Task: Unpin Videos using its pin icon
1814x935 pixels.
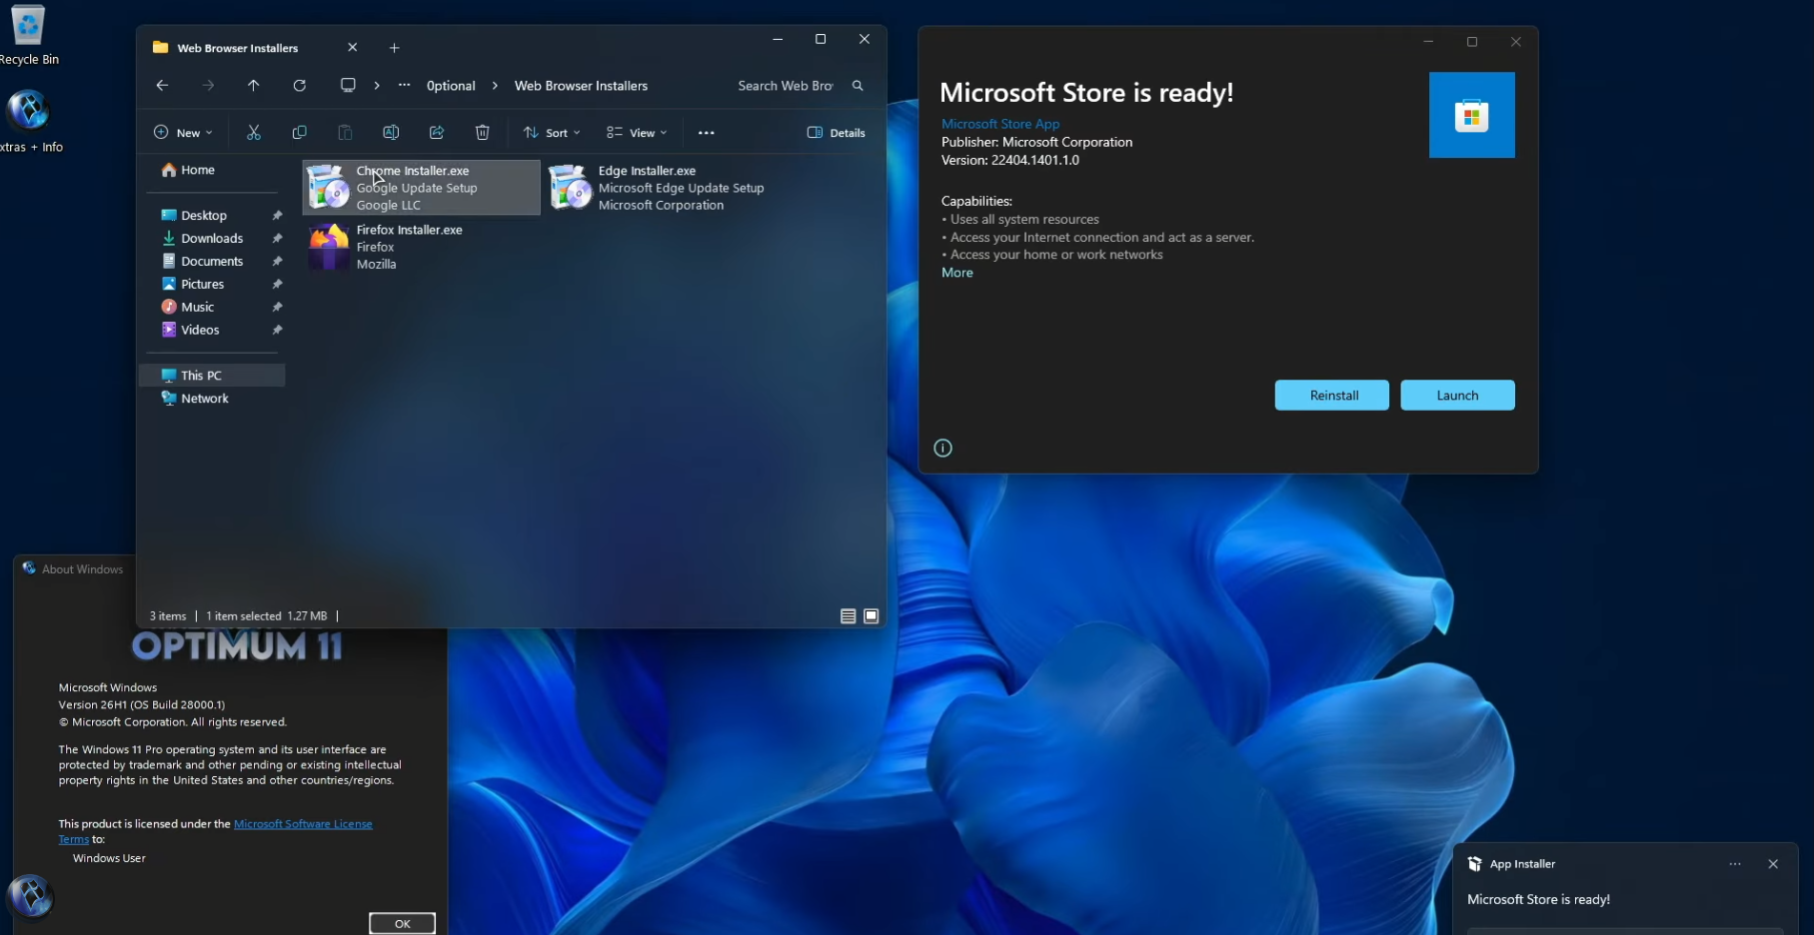Action: (277, 330)
